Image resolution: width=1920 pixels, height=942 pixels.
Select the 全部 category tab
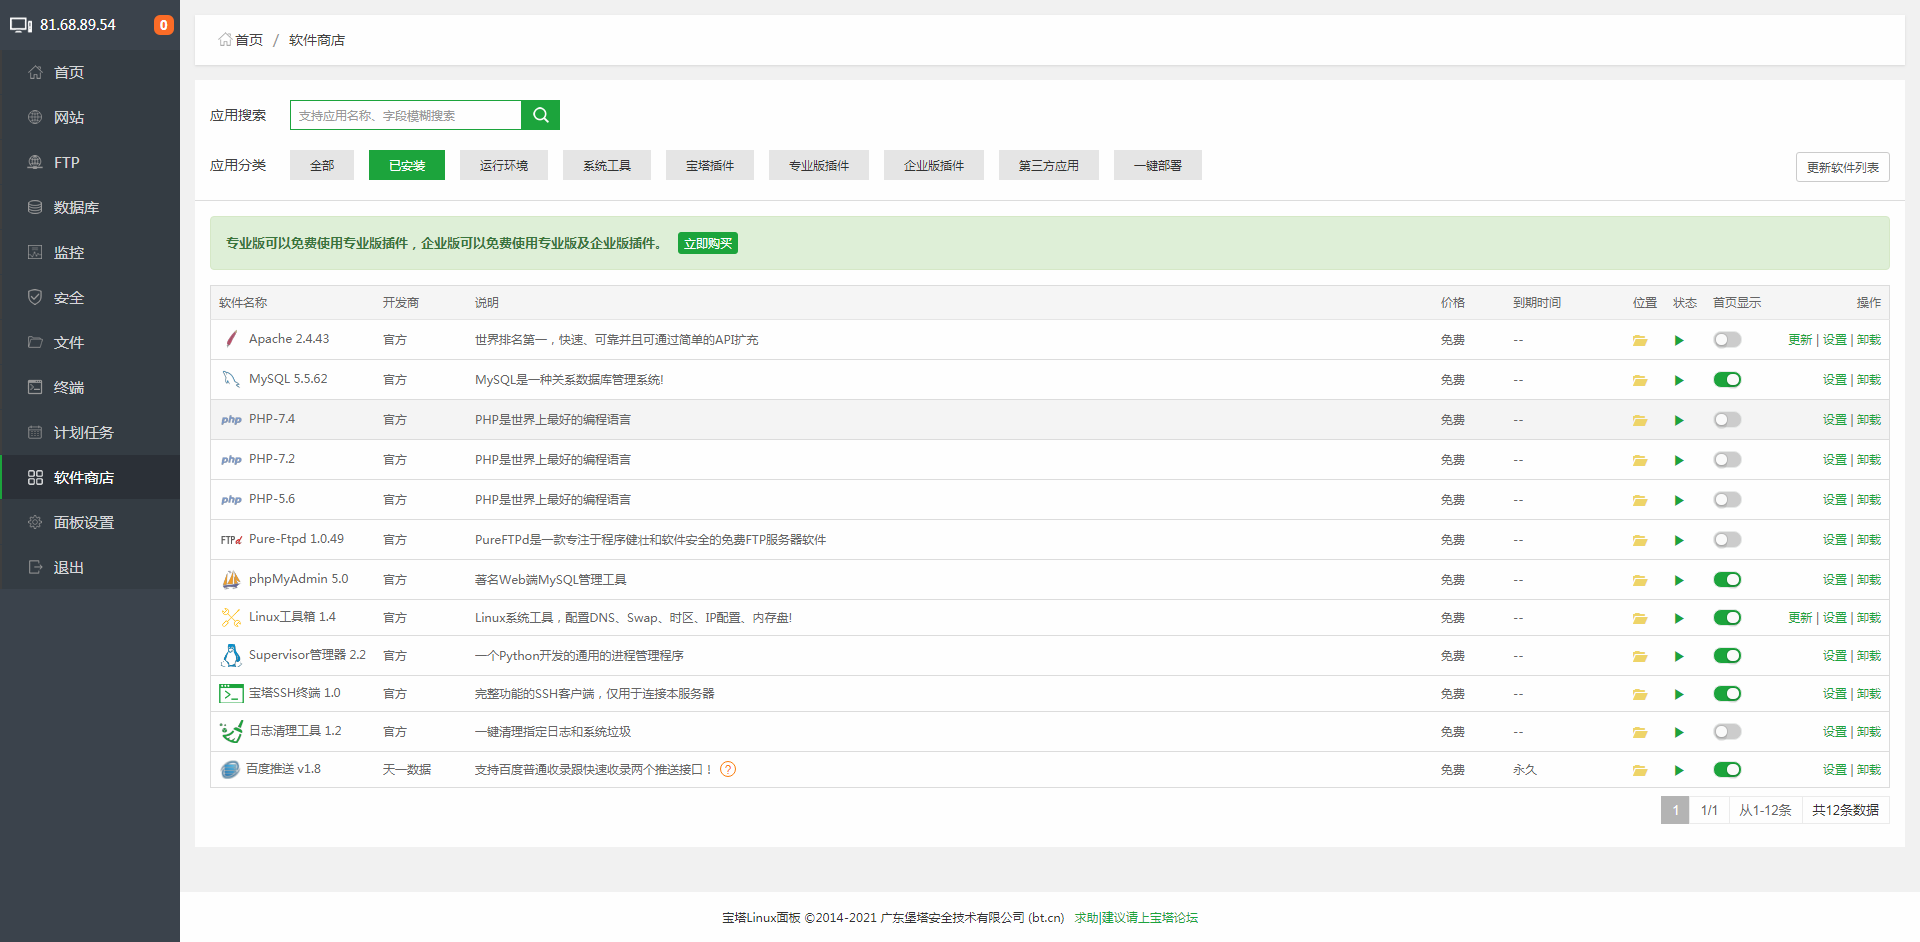pyautogui.click(x=322, y=165)
